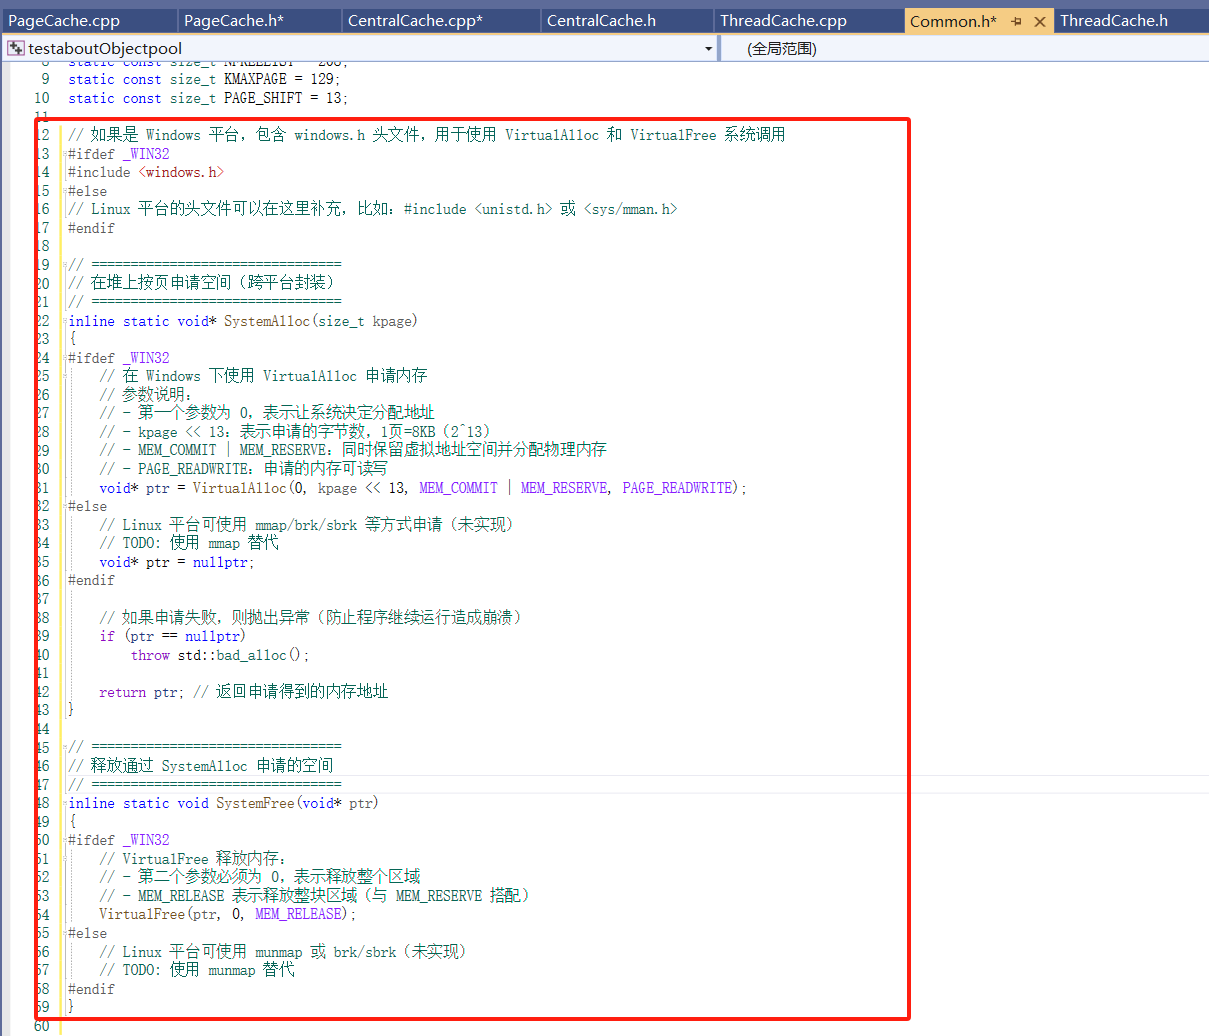1209x1036 pixels.
Task: Click the 第一个参数为 0 comment line
Action: 267,413
